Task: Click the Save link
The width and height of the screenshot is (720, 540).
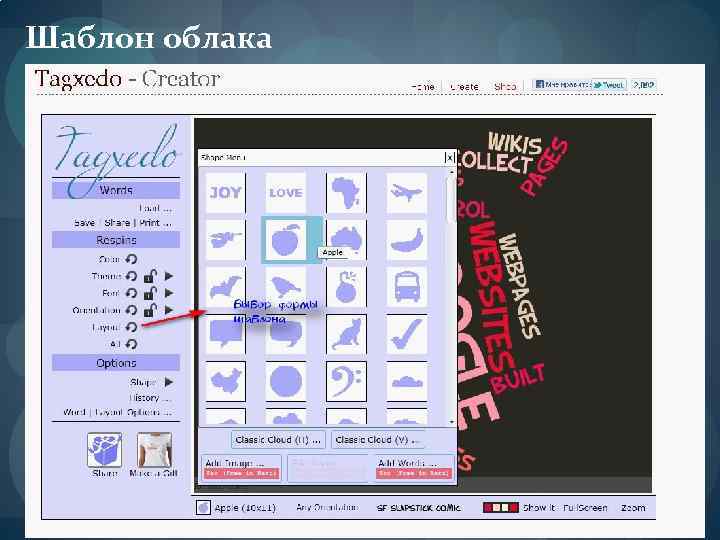Action: pos(84,223)
